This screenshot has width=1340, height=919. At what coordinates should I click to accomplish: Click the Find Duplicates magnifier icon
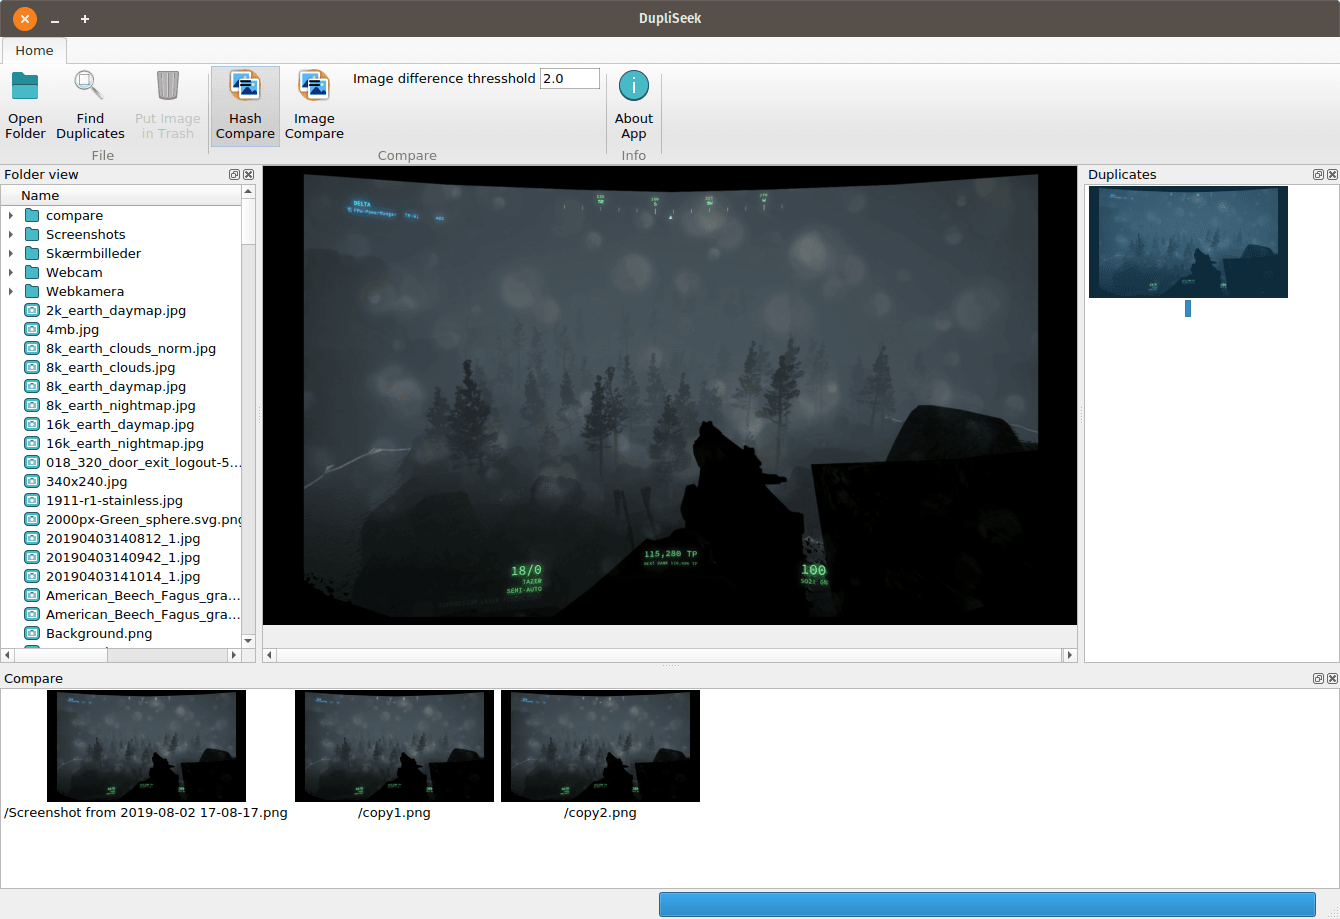point(90,86)
